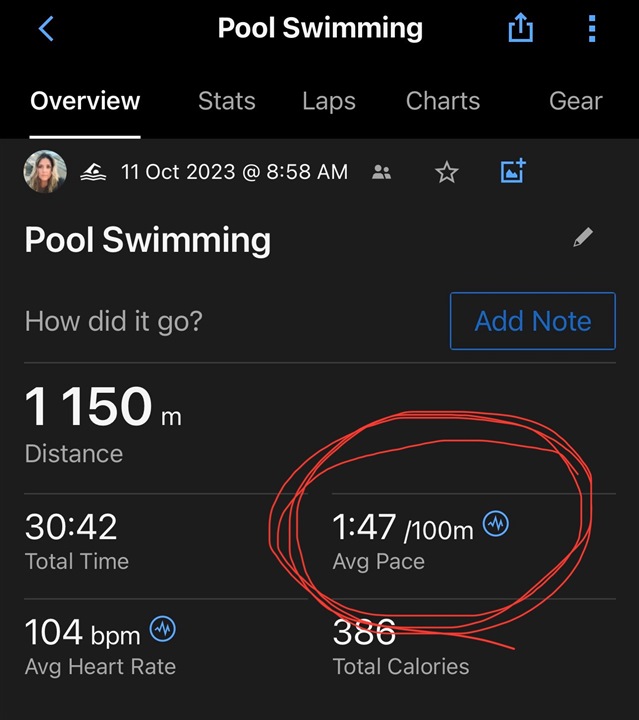Tap the Avg Heart Rate insights icon
This screenshot has height=720, width=639.
coord(163,629)
